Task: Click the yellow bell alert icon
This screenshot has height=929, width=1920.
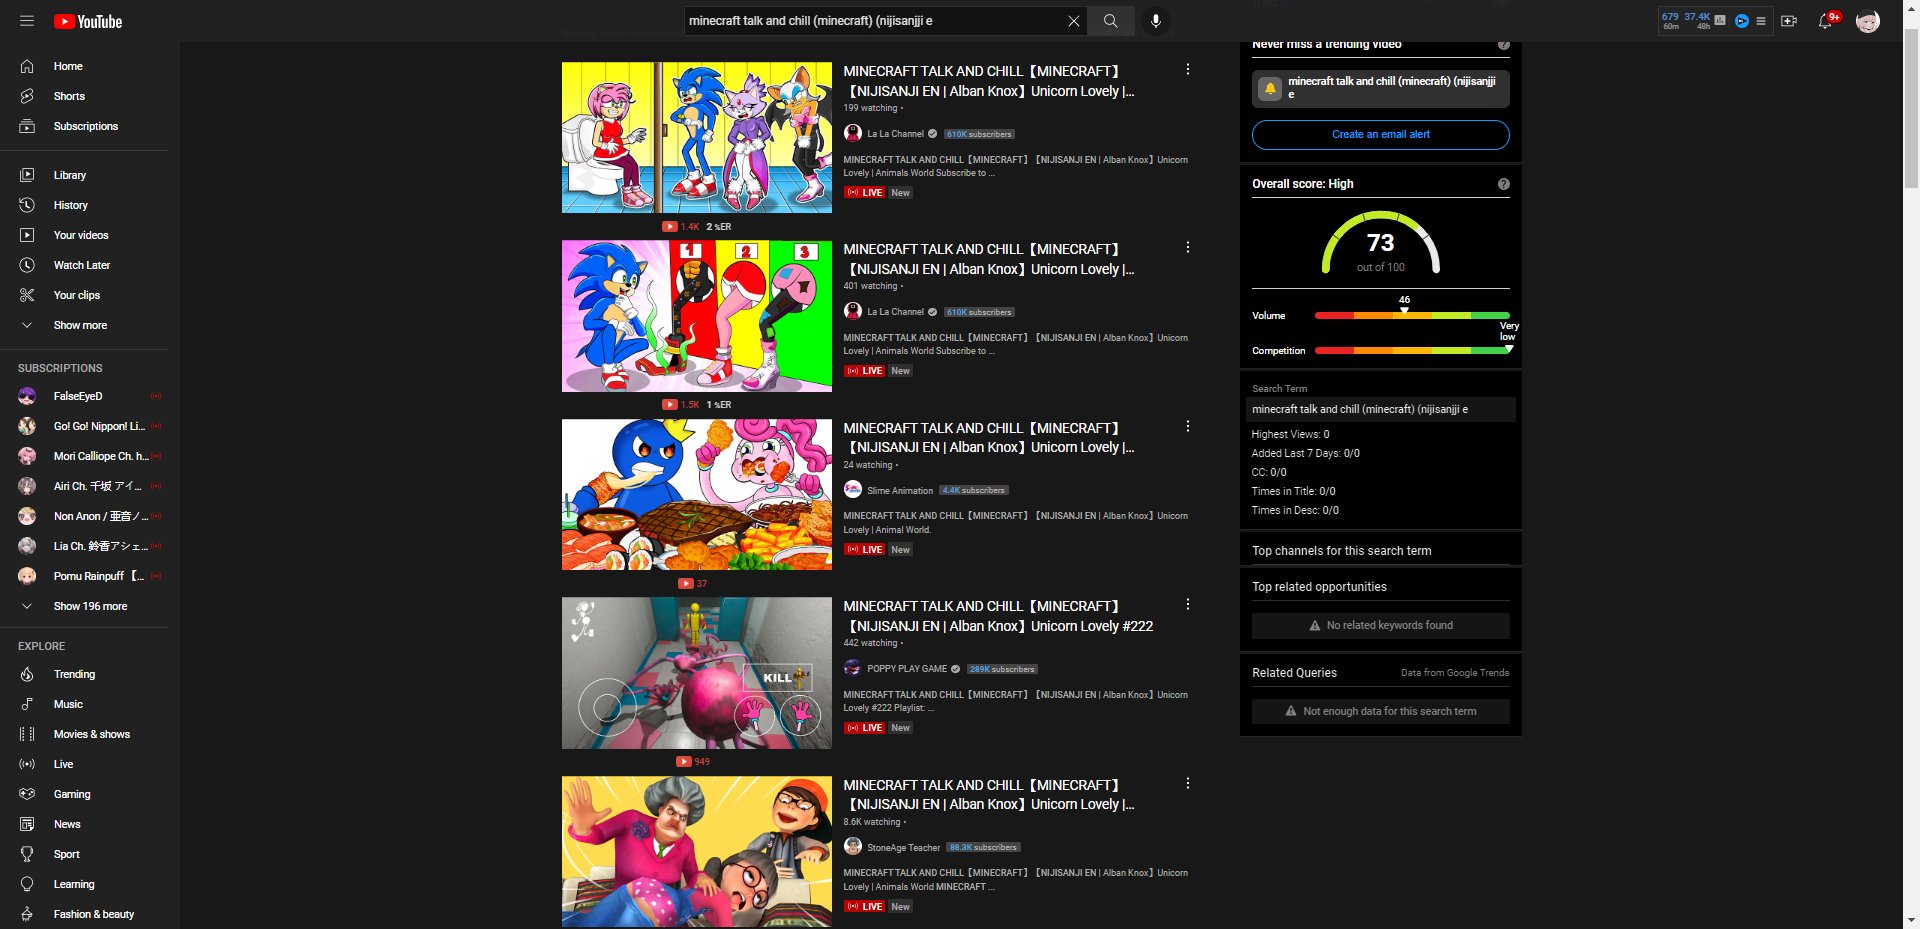Action: pos(1270,88)
